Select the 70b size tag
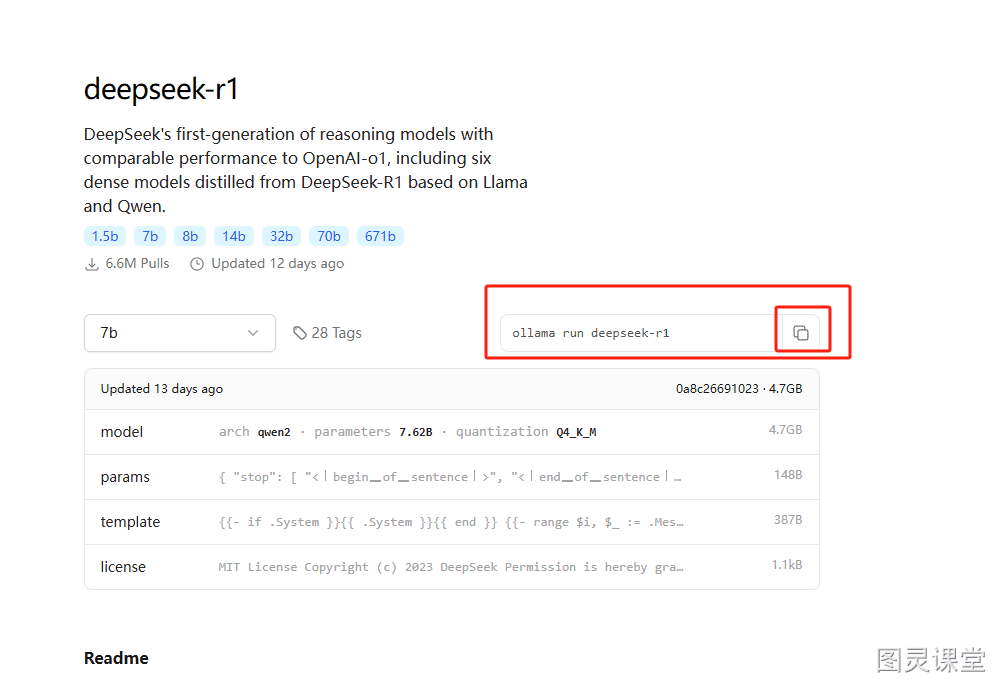This screenshot has width=995, height=682. (x=329, y=236)
